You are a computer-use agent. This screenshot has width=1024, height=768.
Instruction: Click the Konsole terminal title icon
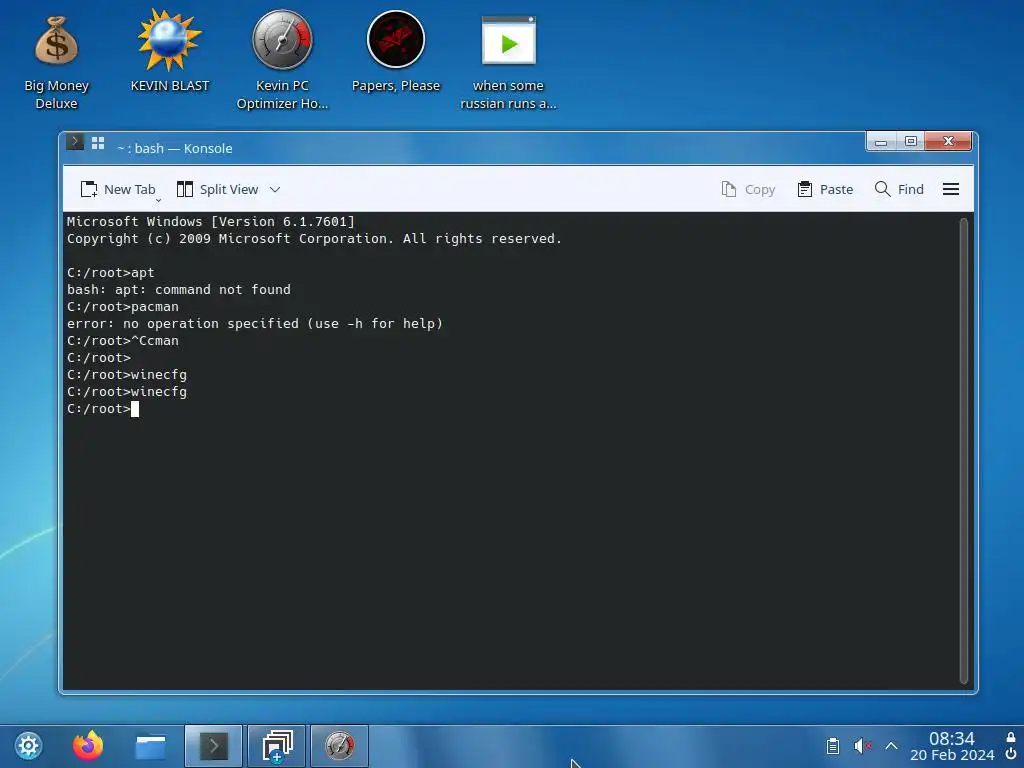pyautogui.click(x=75, y=142)
